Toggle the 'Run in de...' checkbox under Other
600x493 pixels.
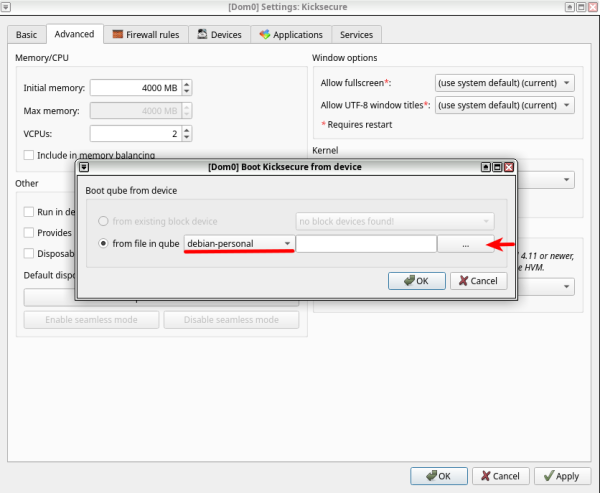pyautogui.click(x=29, y=212)
